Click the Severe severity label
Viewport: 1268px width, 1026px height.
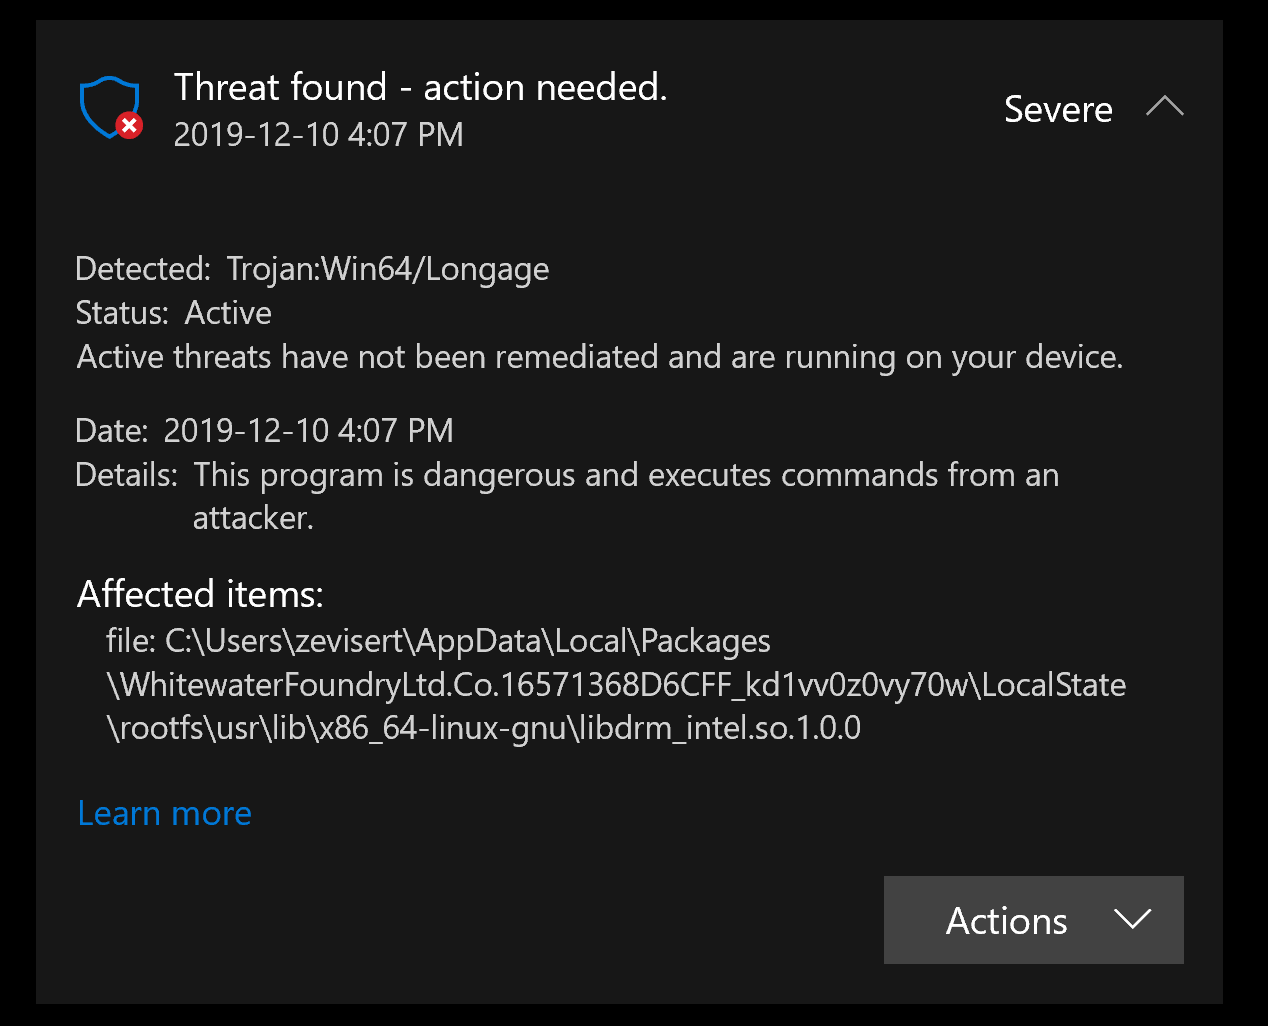[x=1058, y=109]
